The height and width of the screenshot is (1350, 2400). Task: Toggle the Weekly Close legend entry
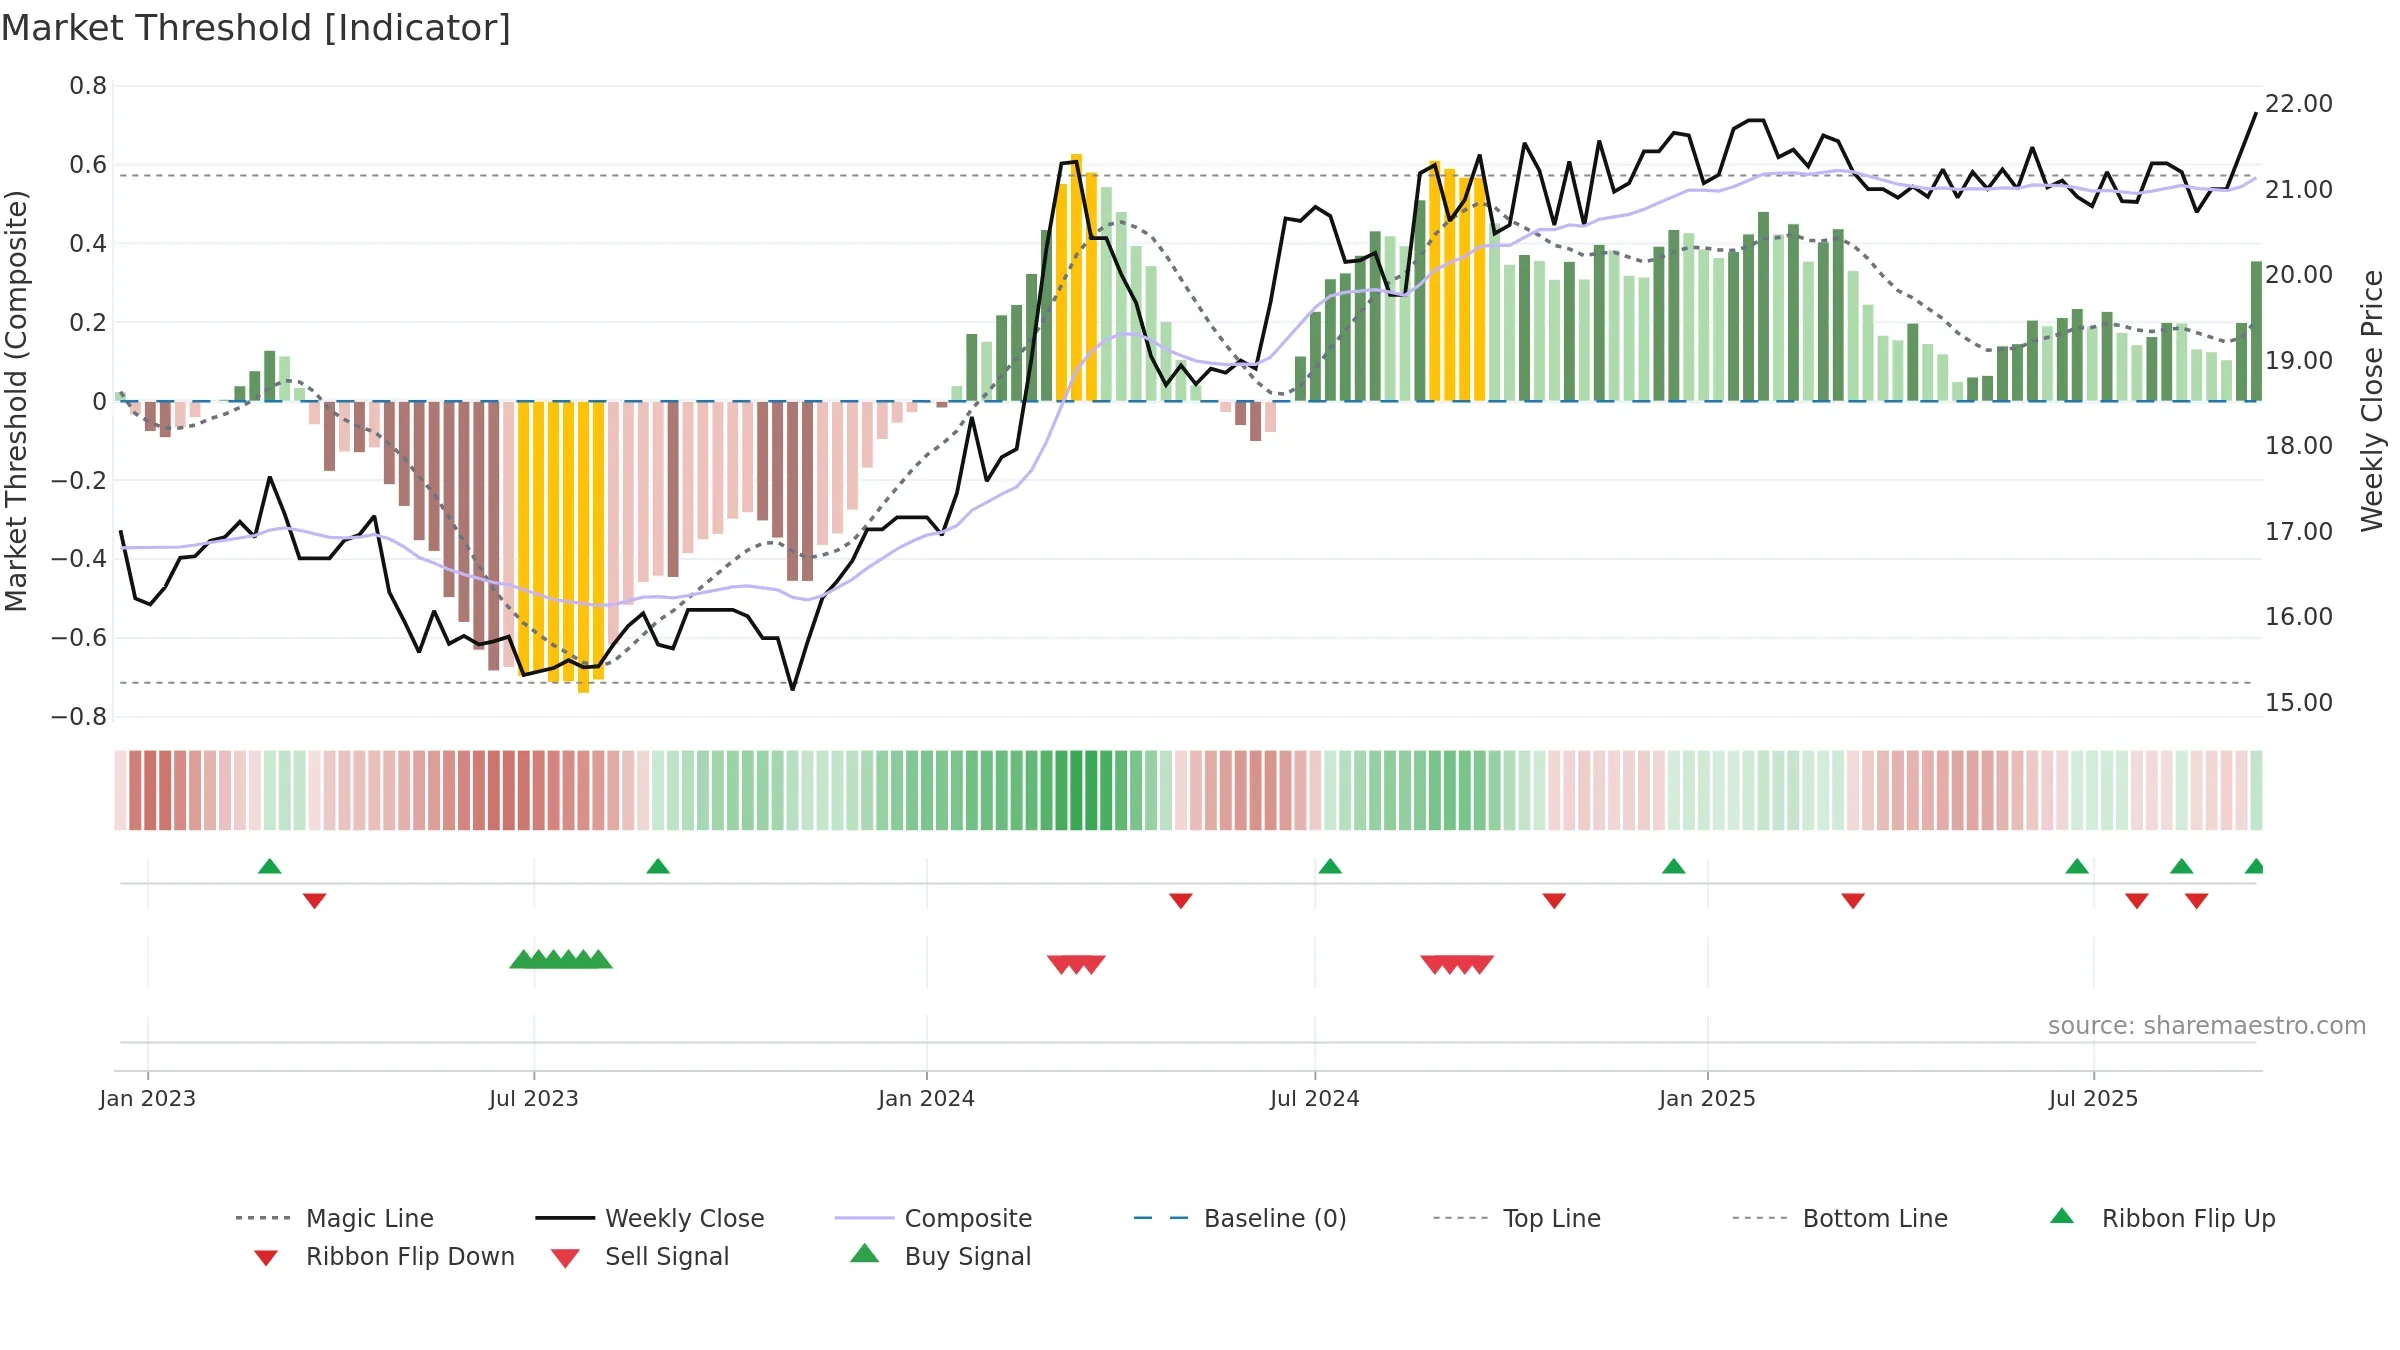649,1218
